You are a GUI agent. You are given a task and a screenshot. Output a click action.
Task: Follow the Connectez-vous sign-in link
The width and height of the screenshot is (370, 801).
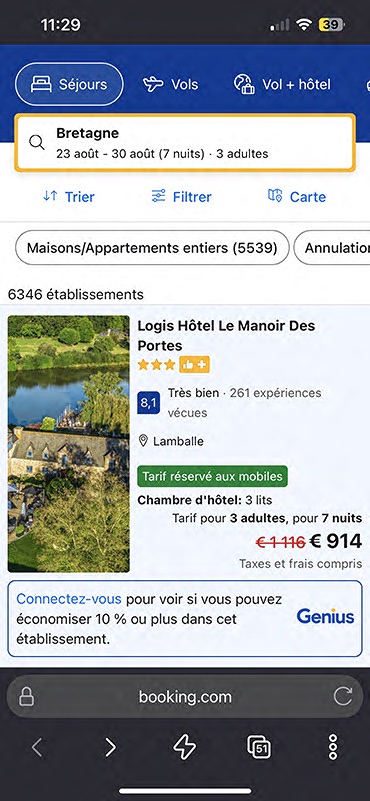[x=69, y=599]
